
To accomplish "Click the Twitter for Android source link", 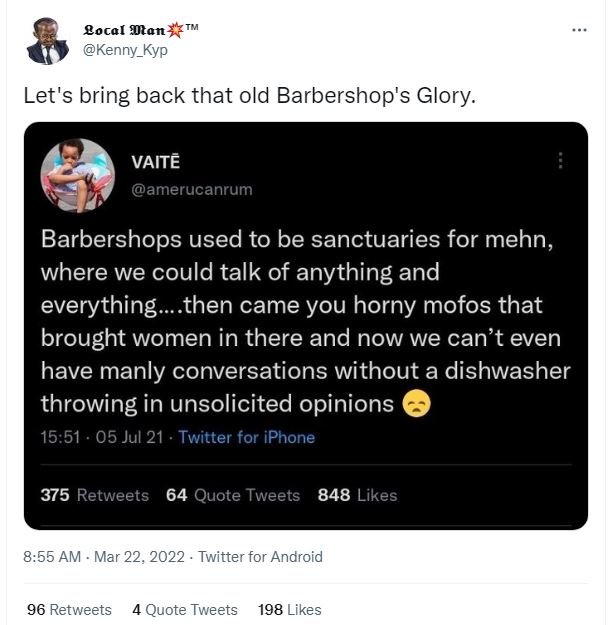I will click(260, 557).
